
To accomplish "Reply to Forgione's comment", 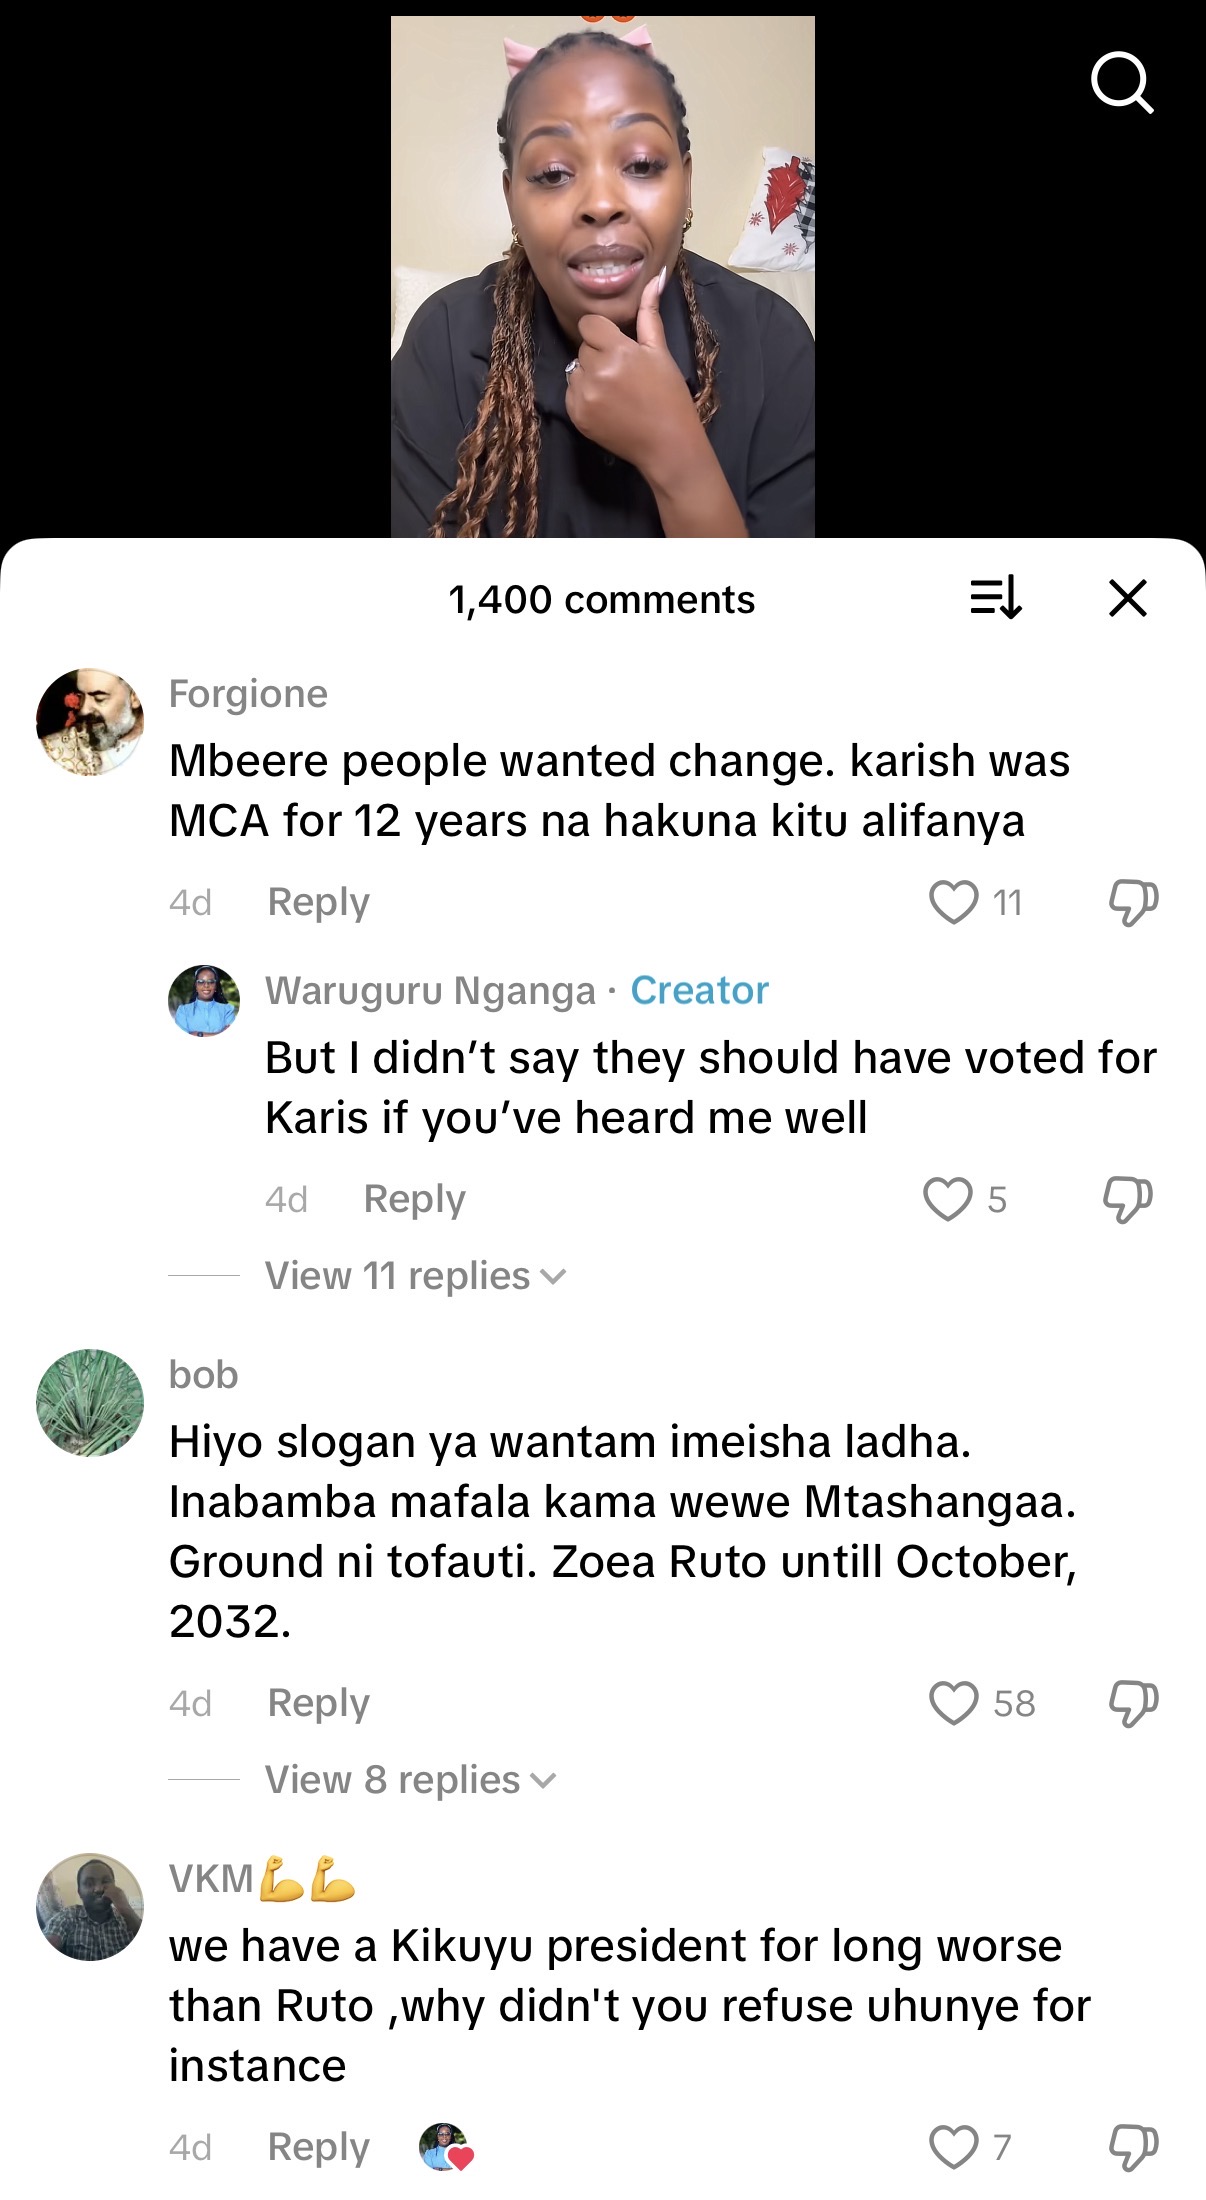I will coord(318,902).
